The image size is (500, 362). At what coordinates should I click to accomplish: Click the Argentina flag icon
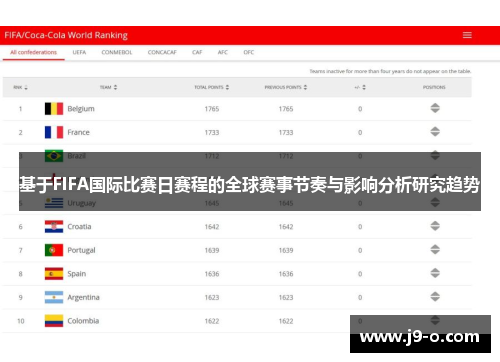[x=54, y=297]
